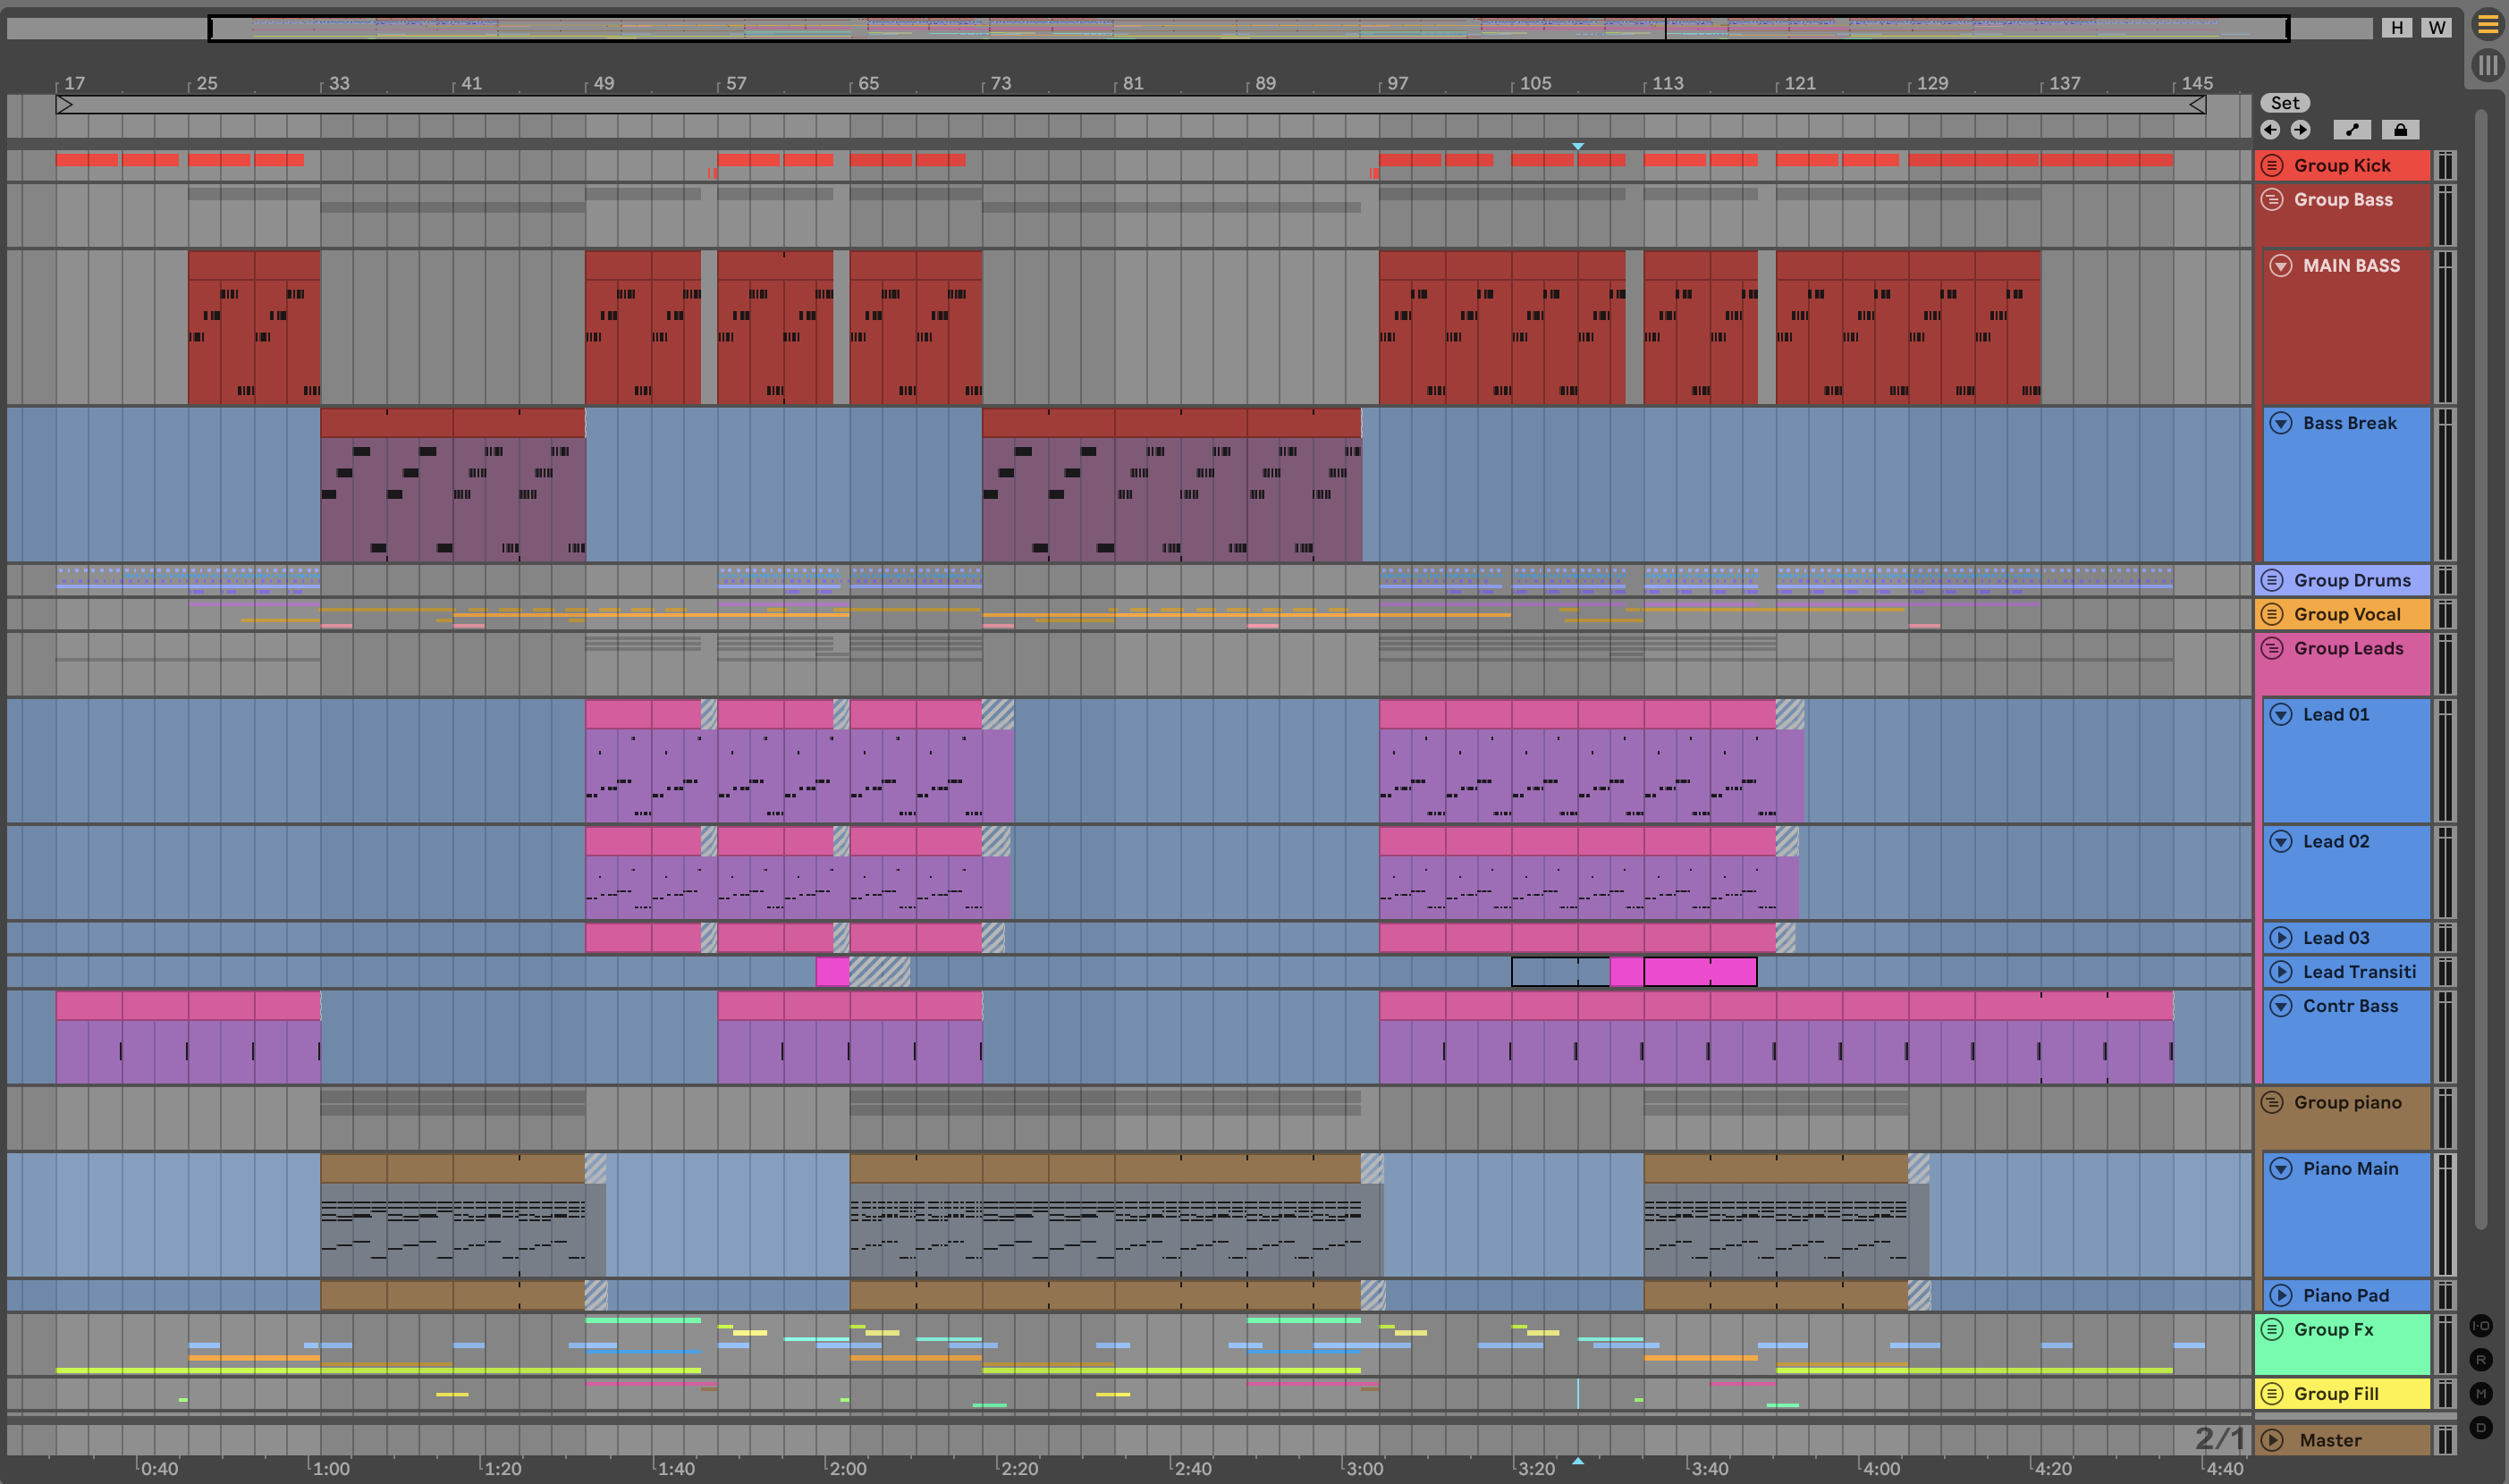Click the Group Vocal fold icon
Screen dimensions: 2509x1484
point(2272,614)
